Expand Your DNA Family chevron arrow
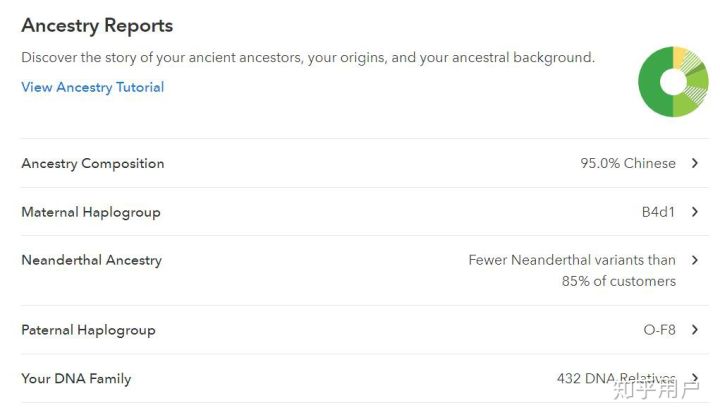Viewport: 720px width, 415px height. click(x=695, y=379)
